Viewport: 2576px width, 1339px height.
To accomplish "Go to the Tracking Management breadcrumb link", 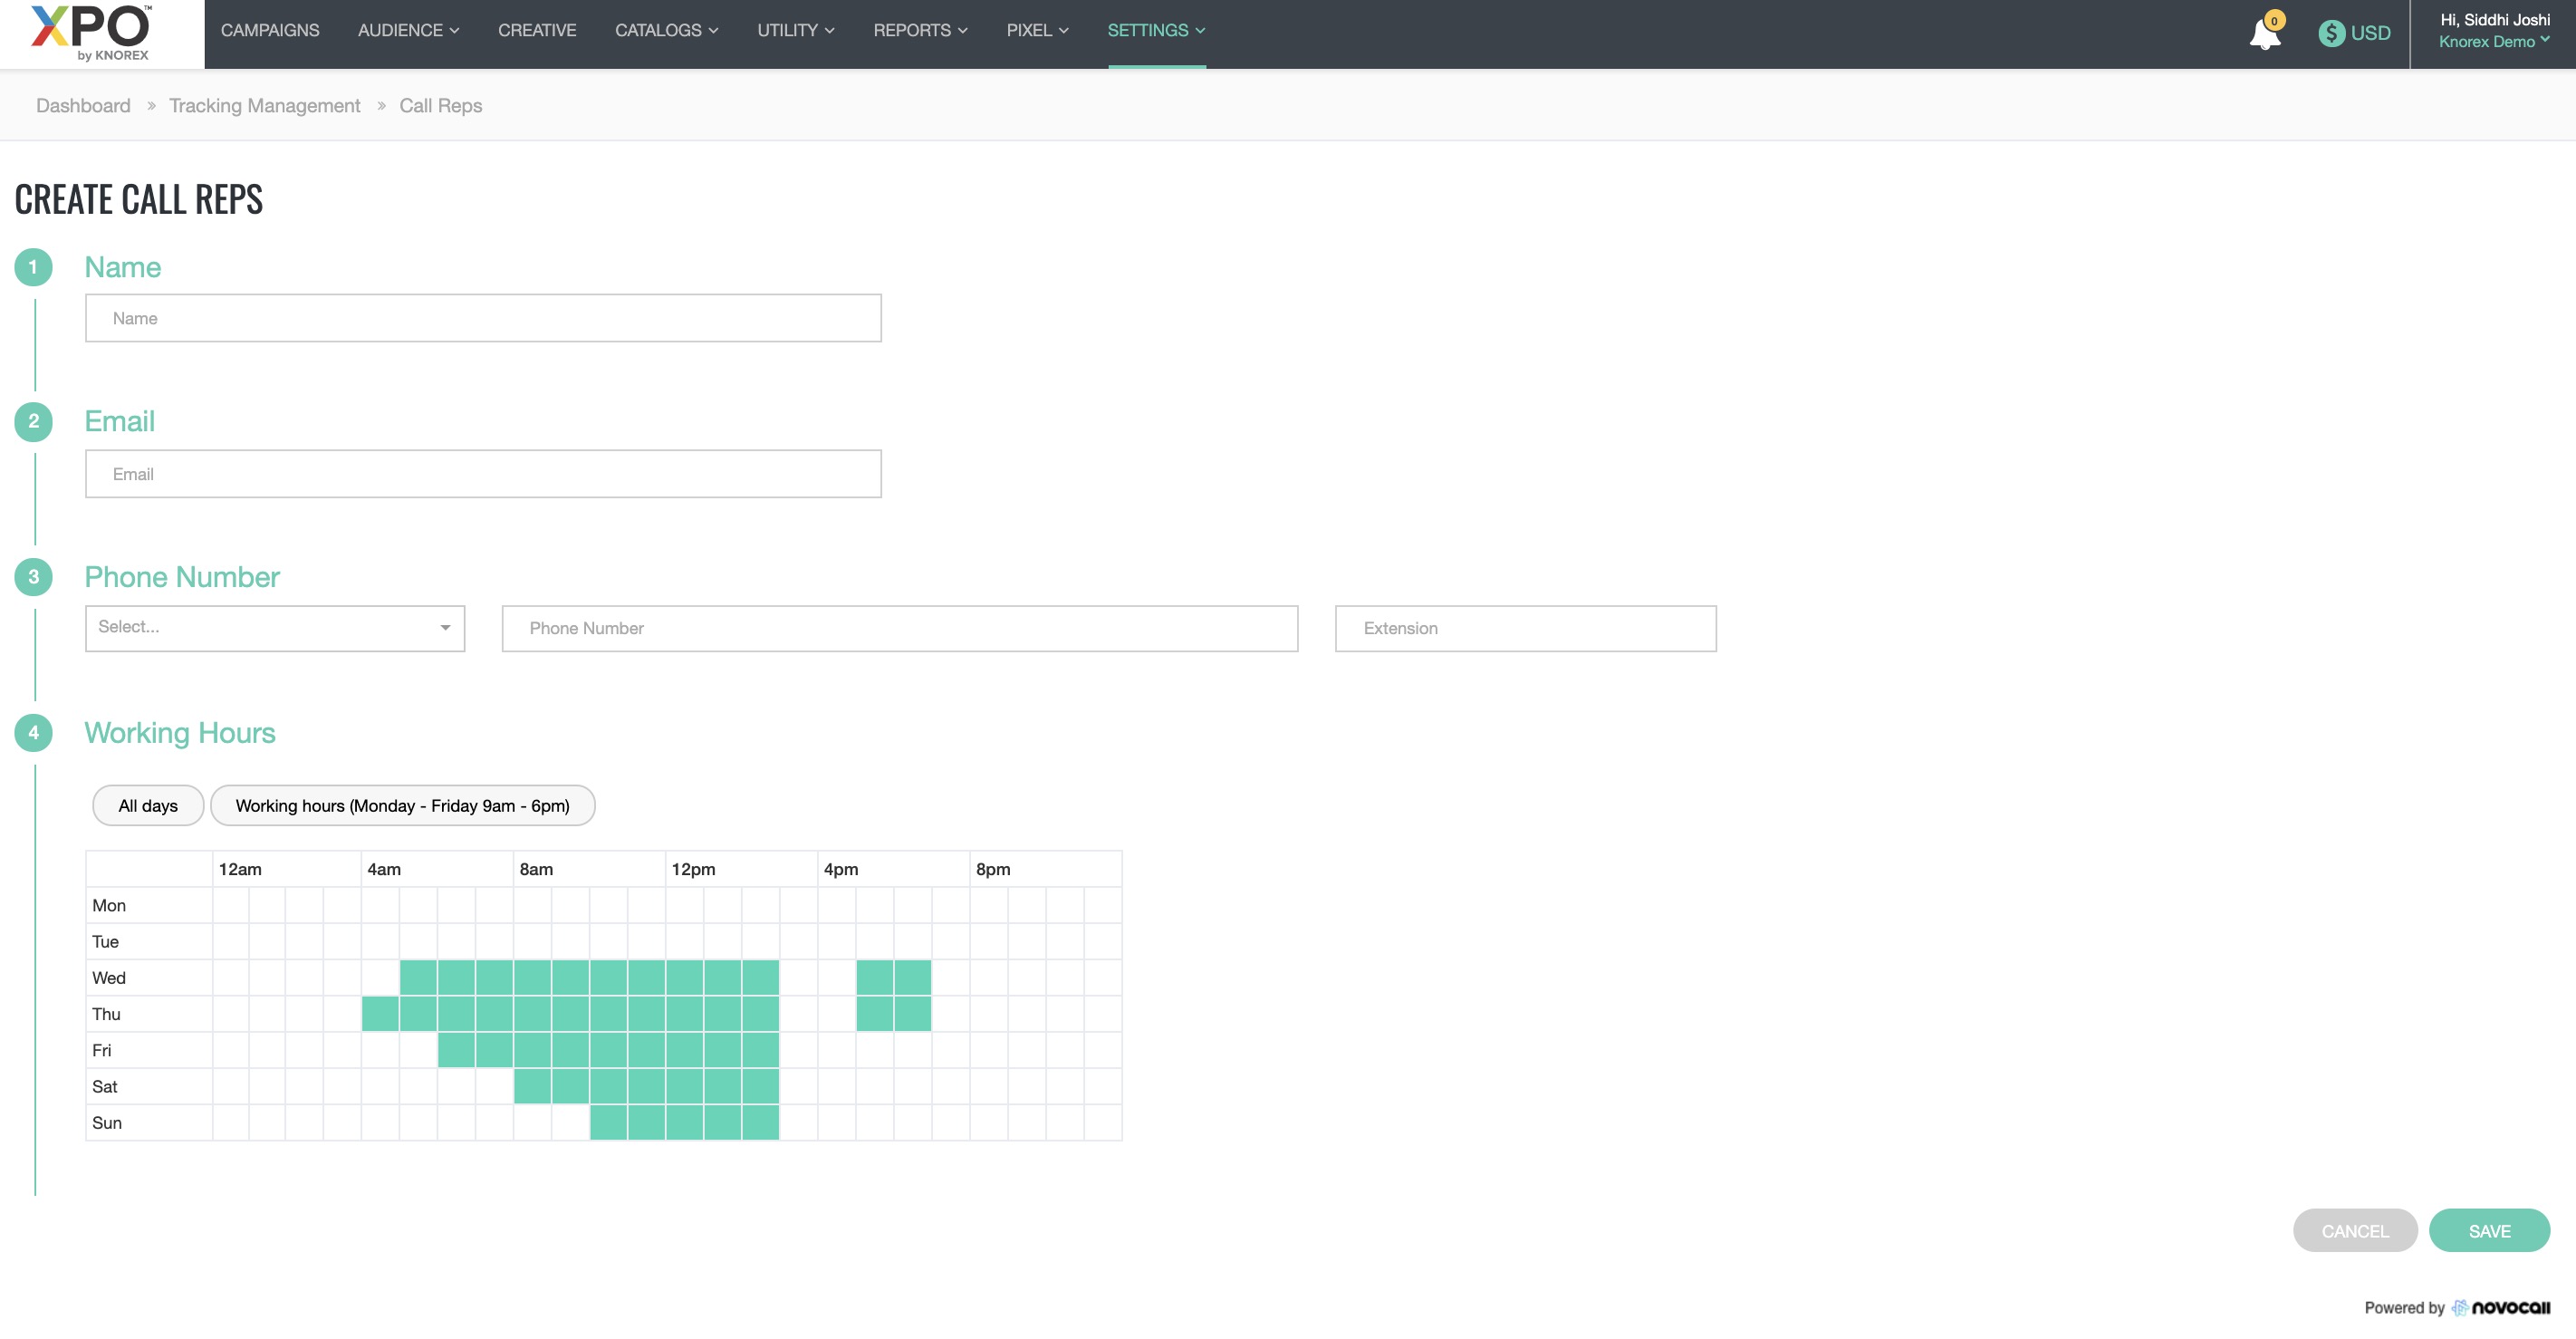I will [x=264, y=106].
